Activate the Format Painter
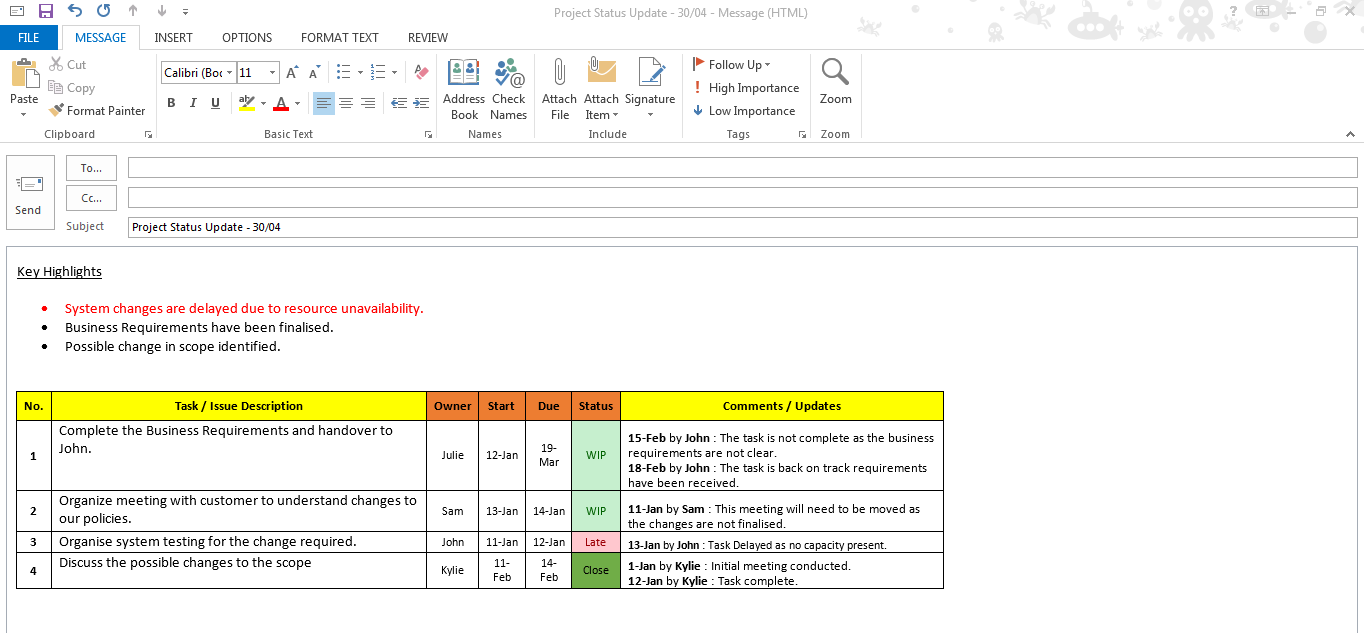Viewport: 1364px width, 633px height. [97, 110]
